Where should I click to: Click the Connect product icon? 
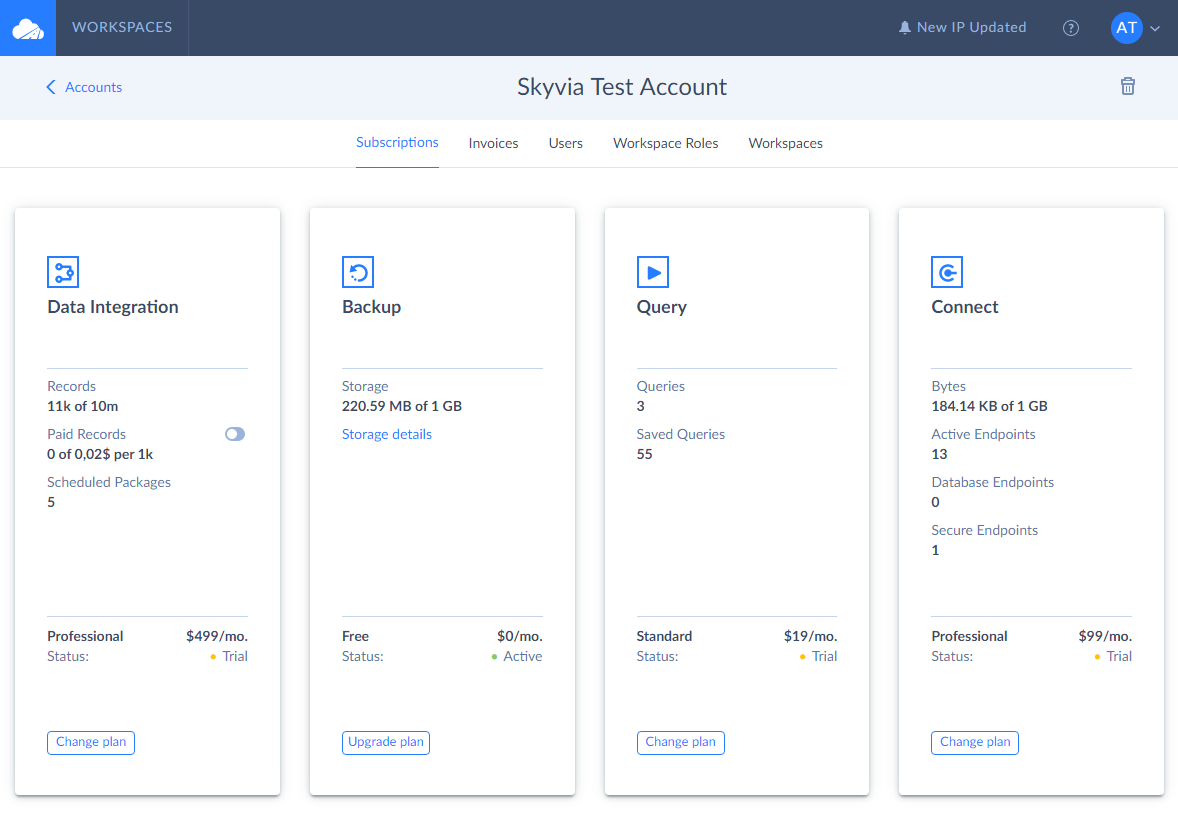point(947,272)
